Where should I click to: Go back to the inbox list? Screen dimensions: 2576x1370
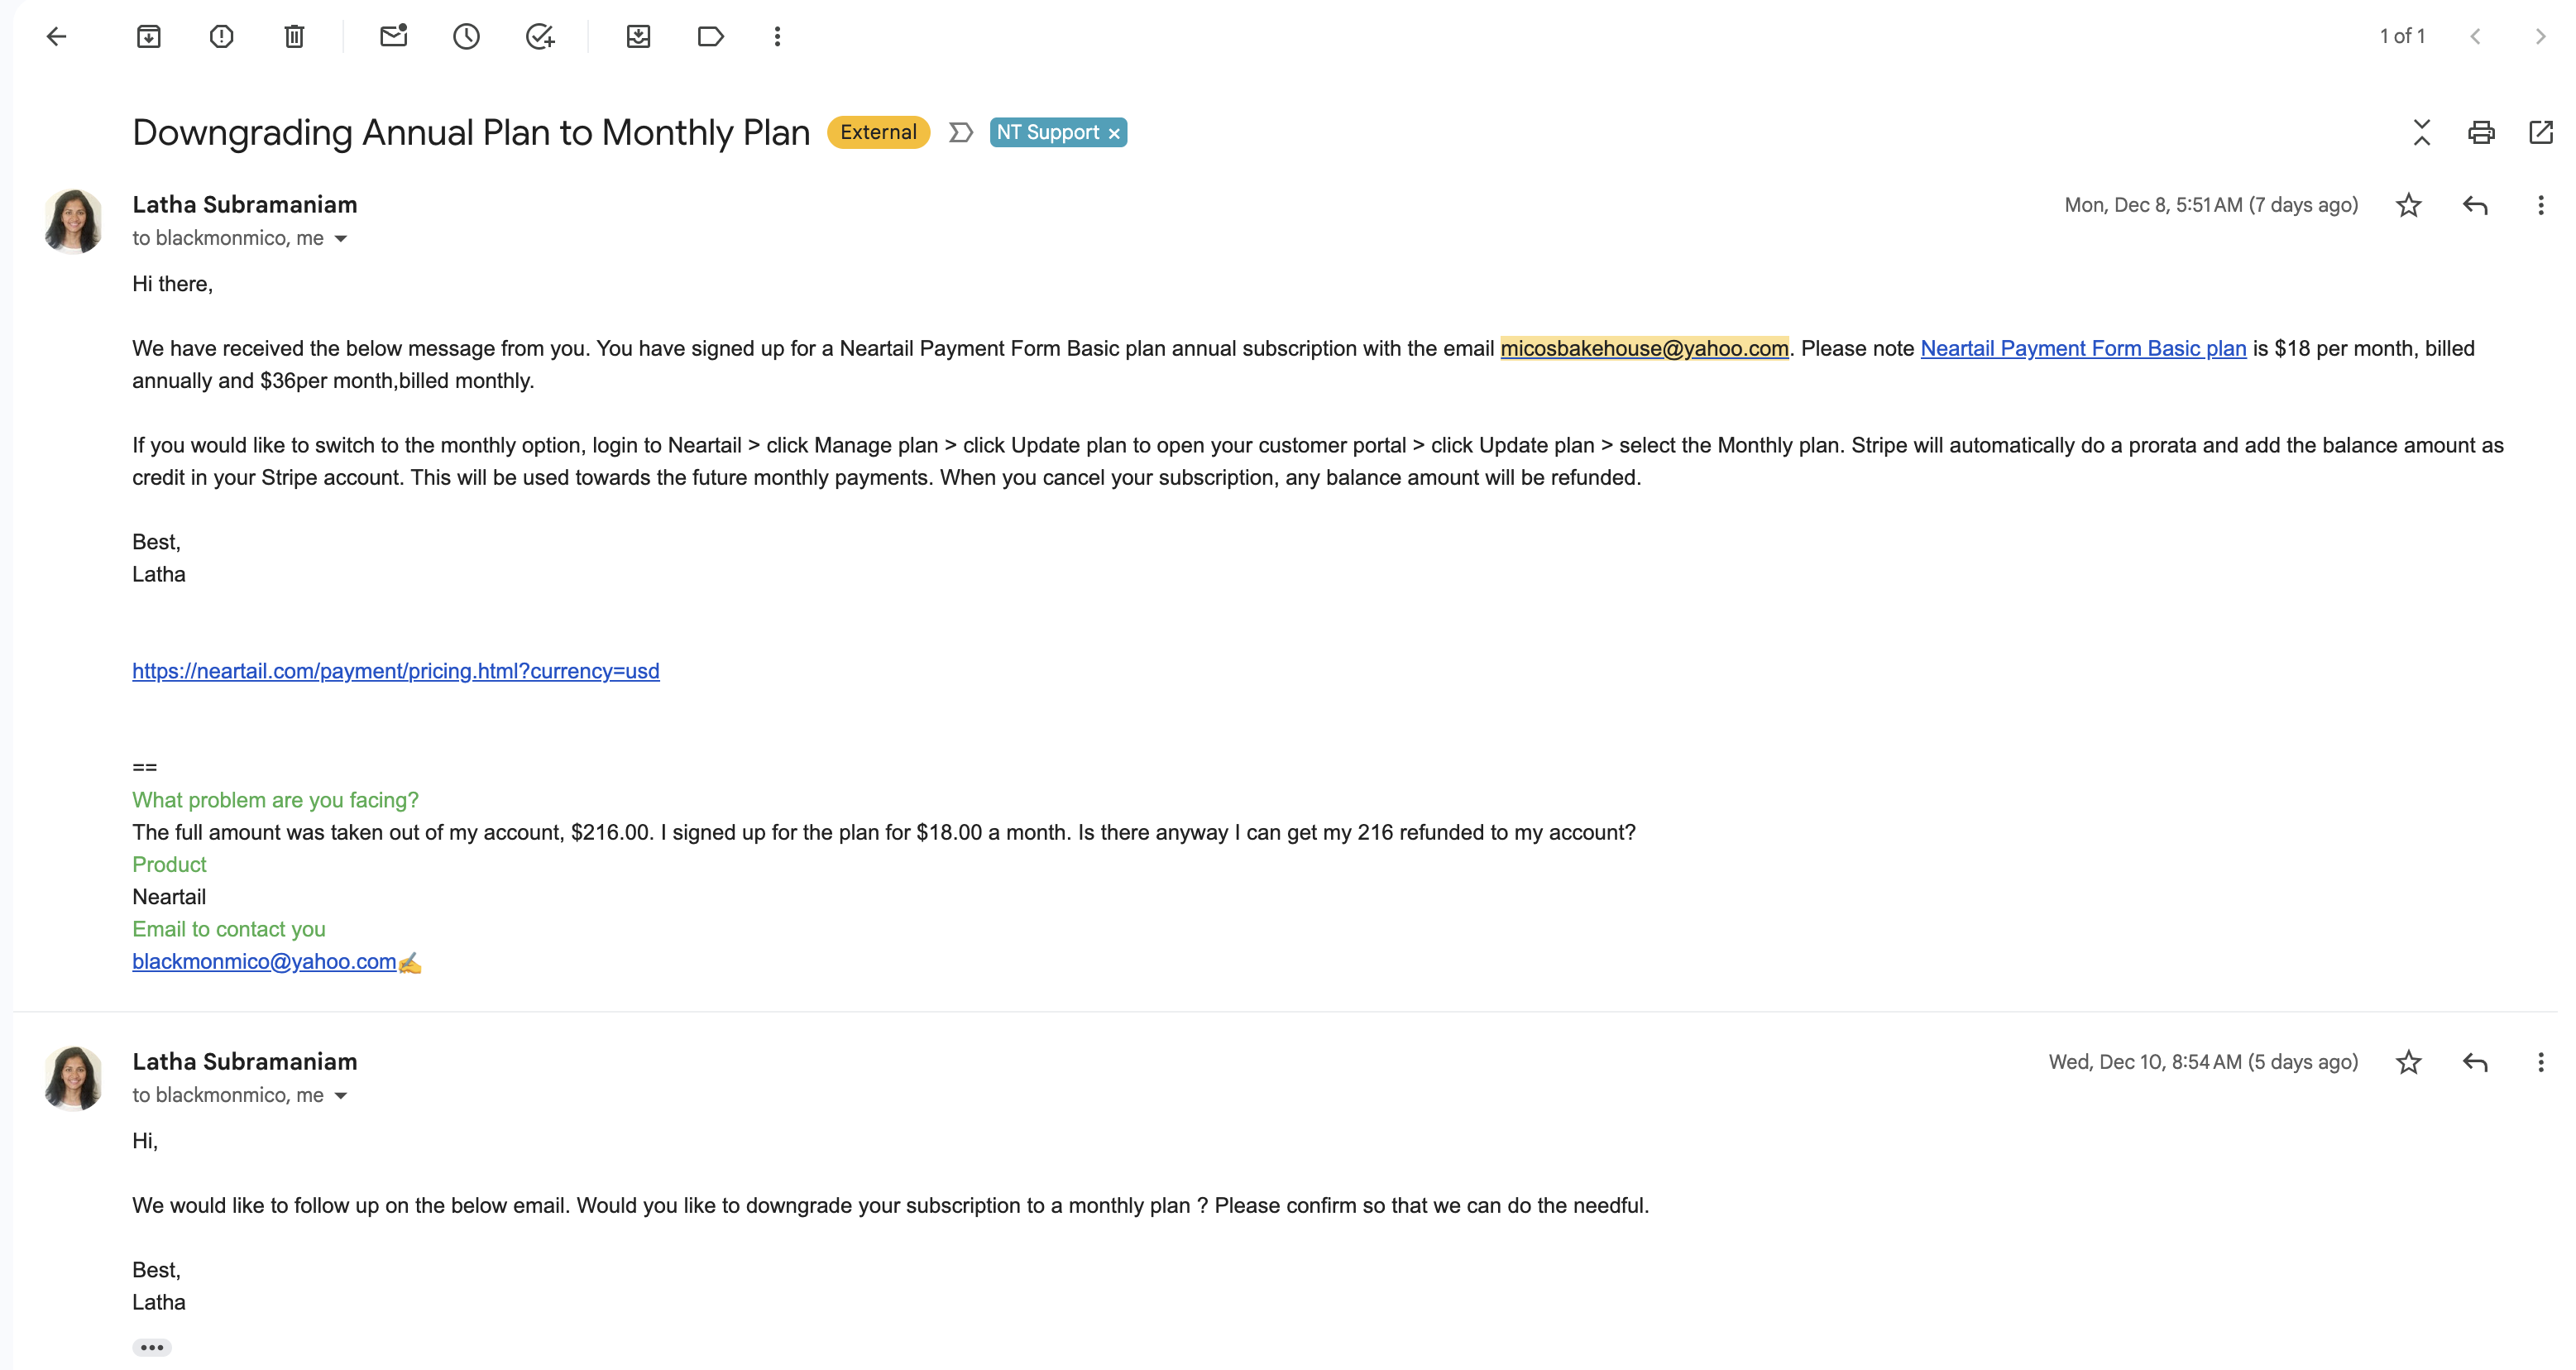pyautogui.click(x=56, y=37)
